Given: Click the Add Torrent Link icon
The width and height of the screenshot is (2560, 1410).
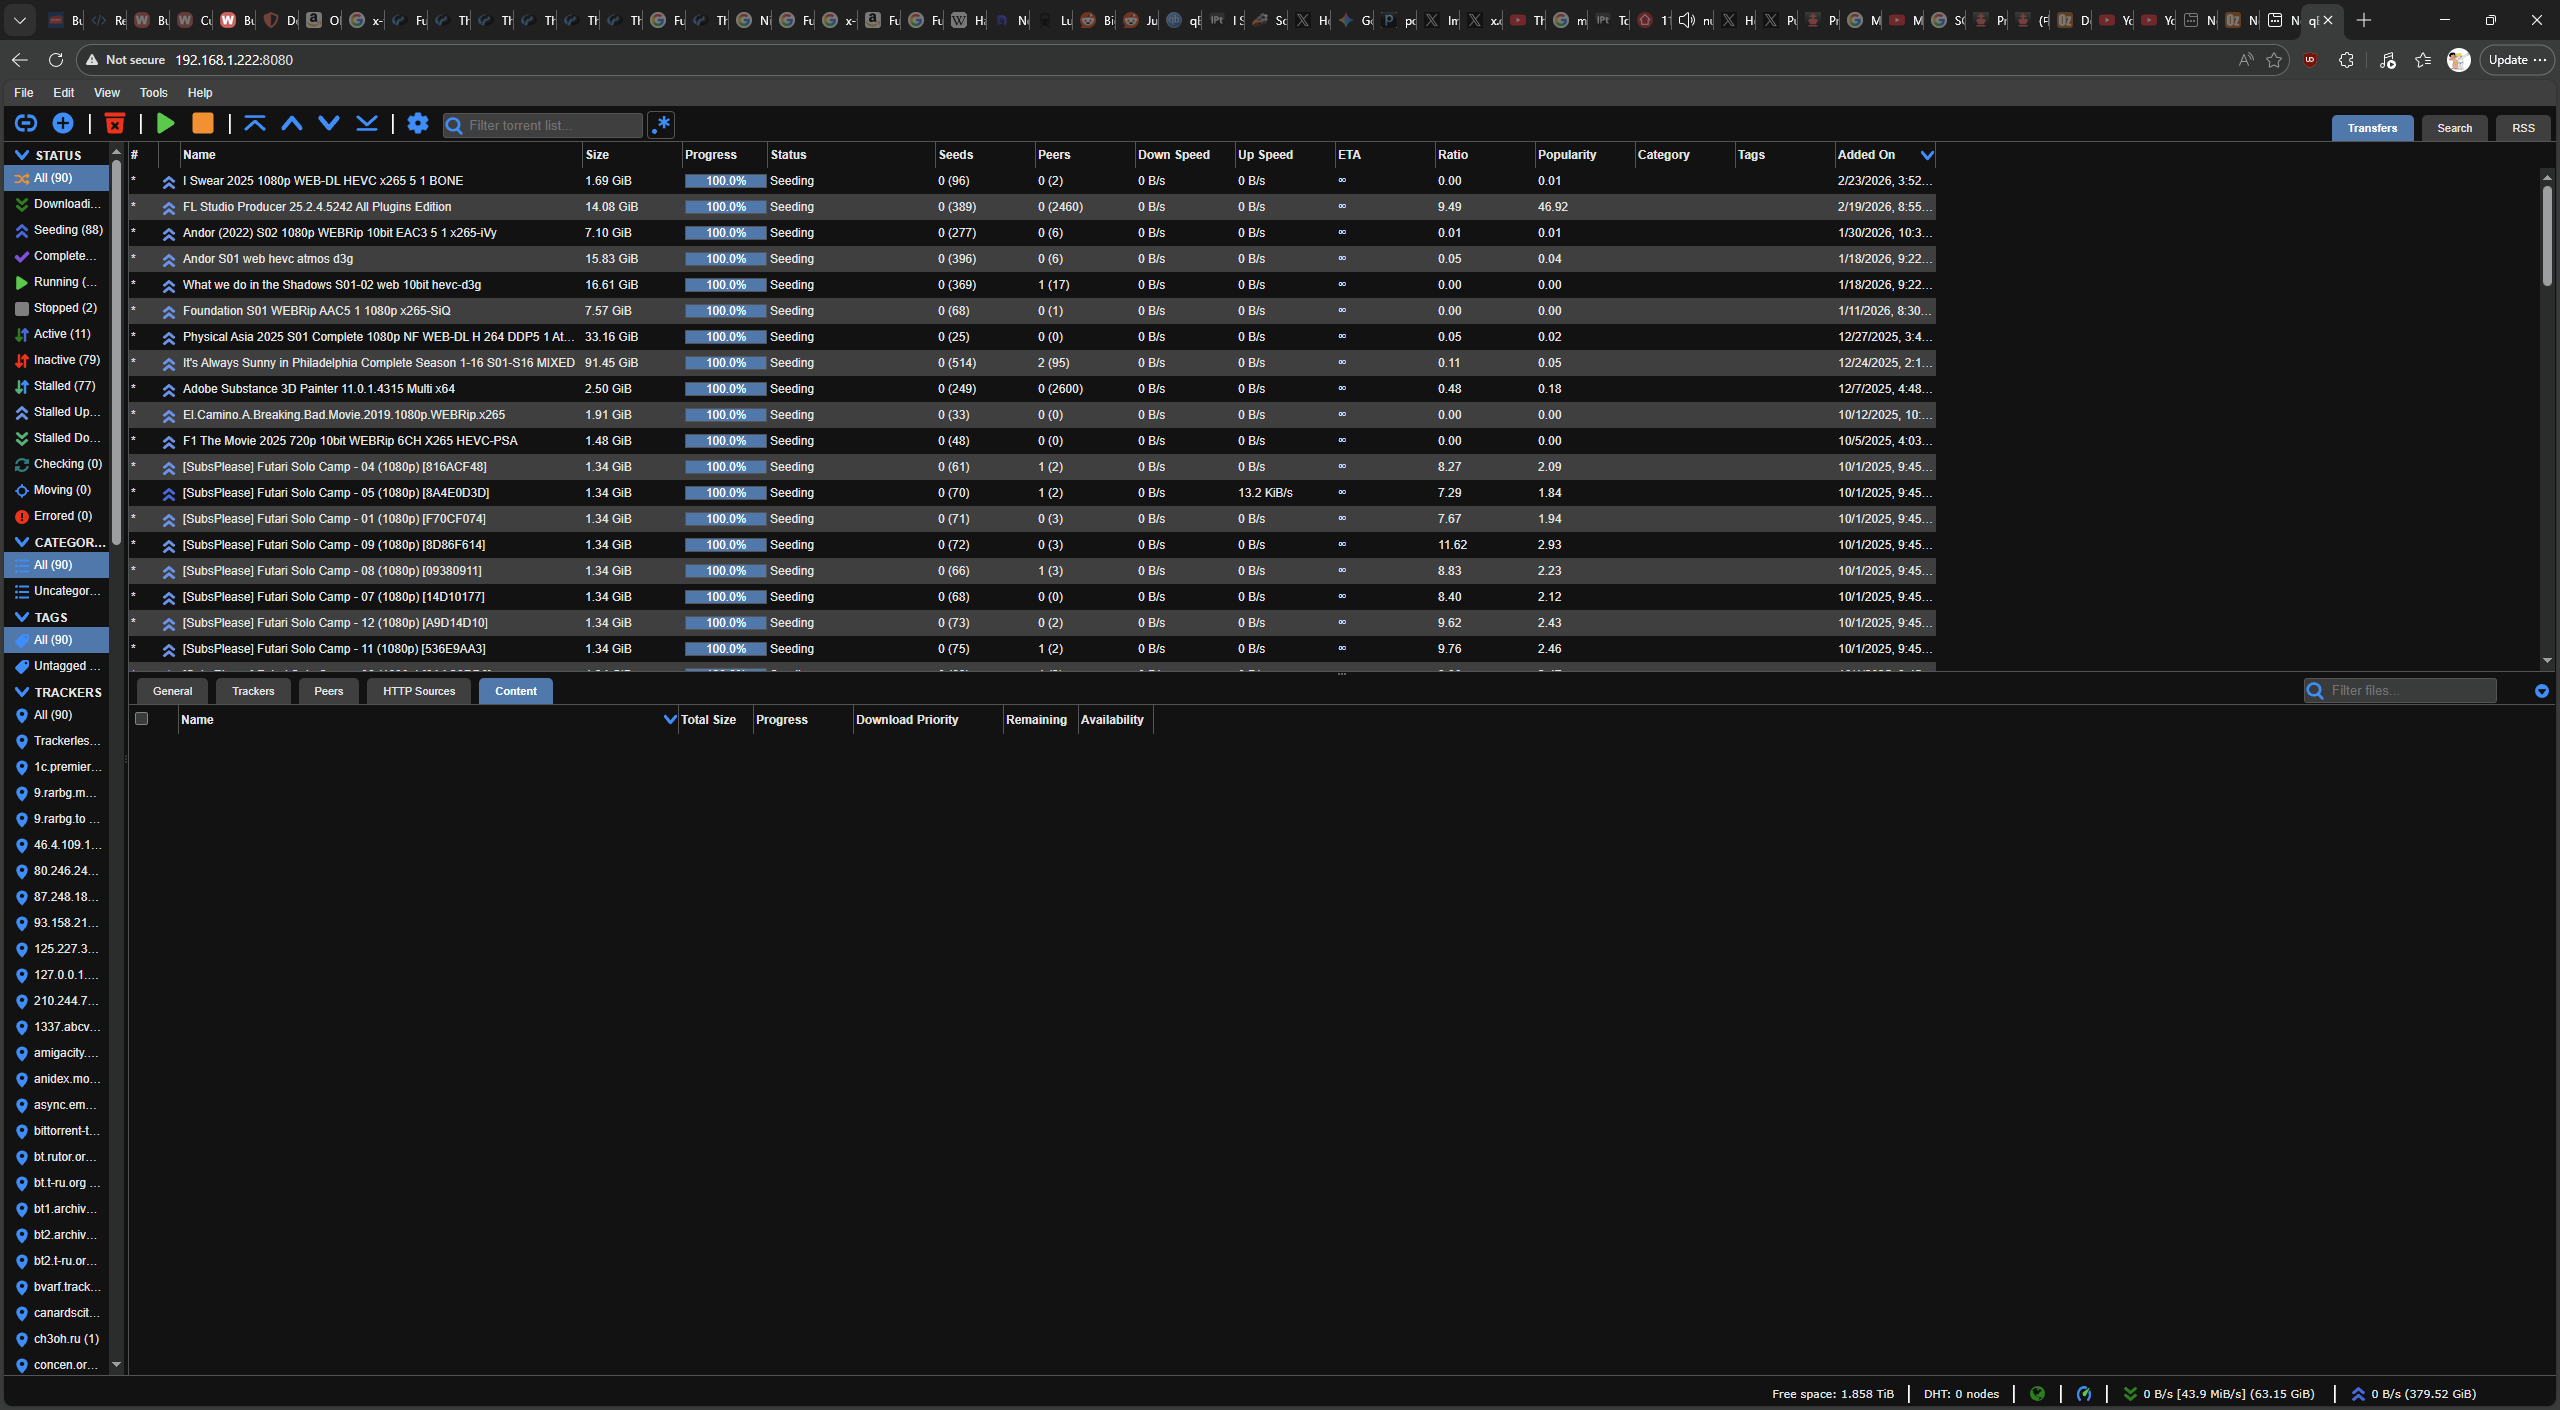Looking at the screenshot, I should 26,123.
